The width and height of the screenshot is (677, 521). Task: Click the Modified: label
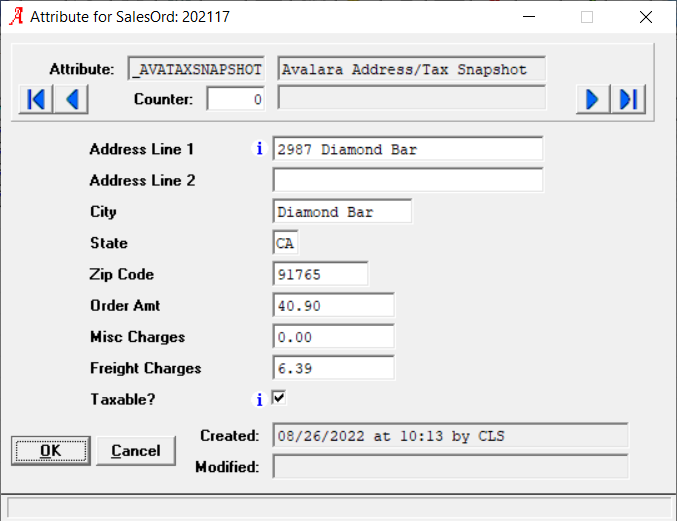[228, 467]
